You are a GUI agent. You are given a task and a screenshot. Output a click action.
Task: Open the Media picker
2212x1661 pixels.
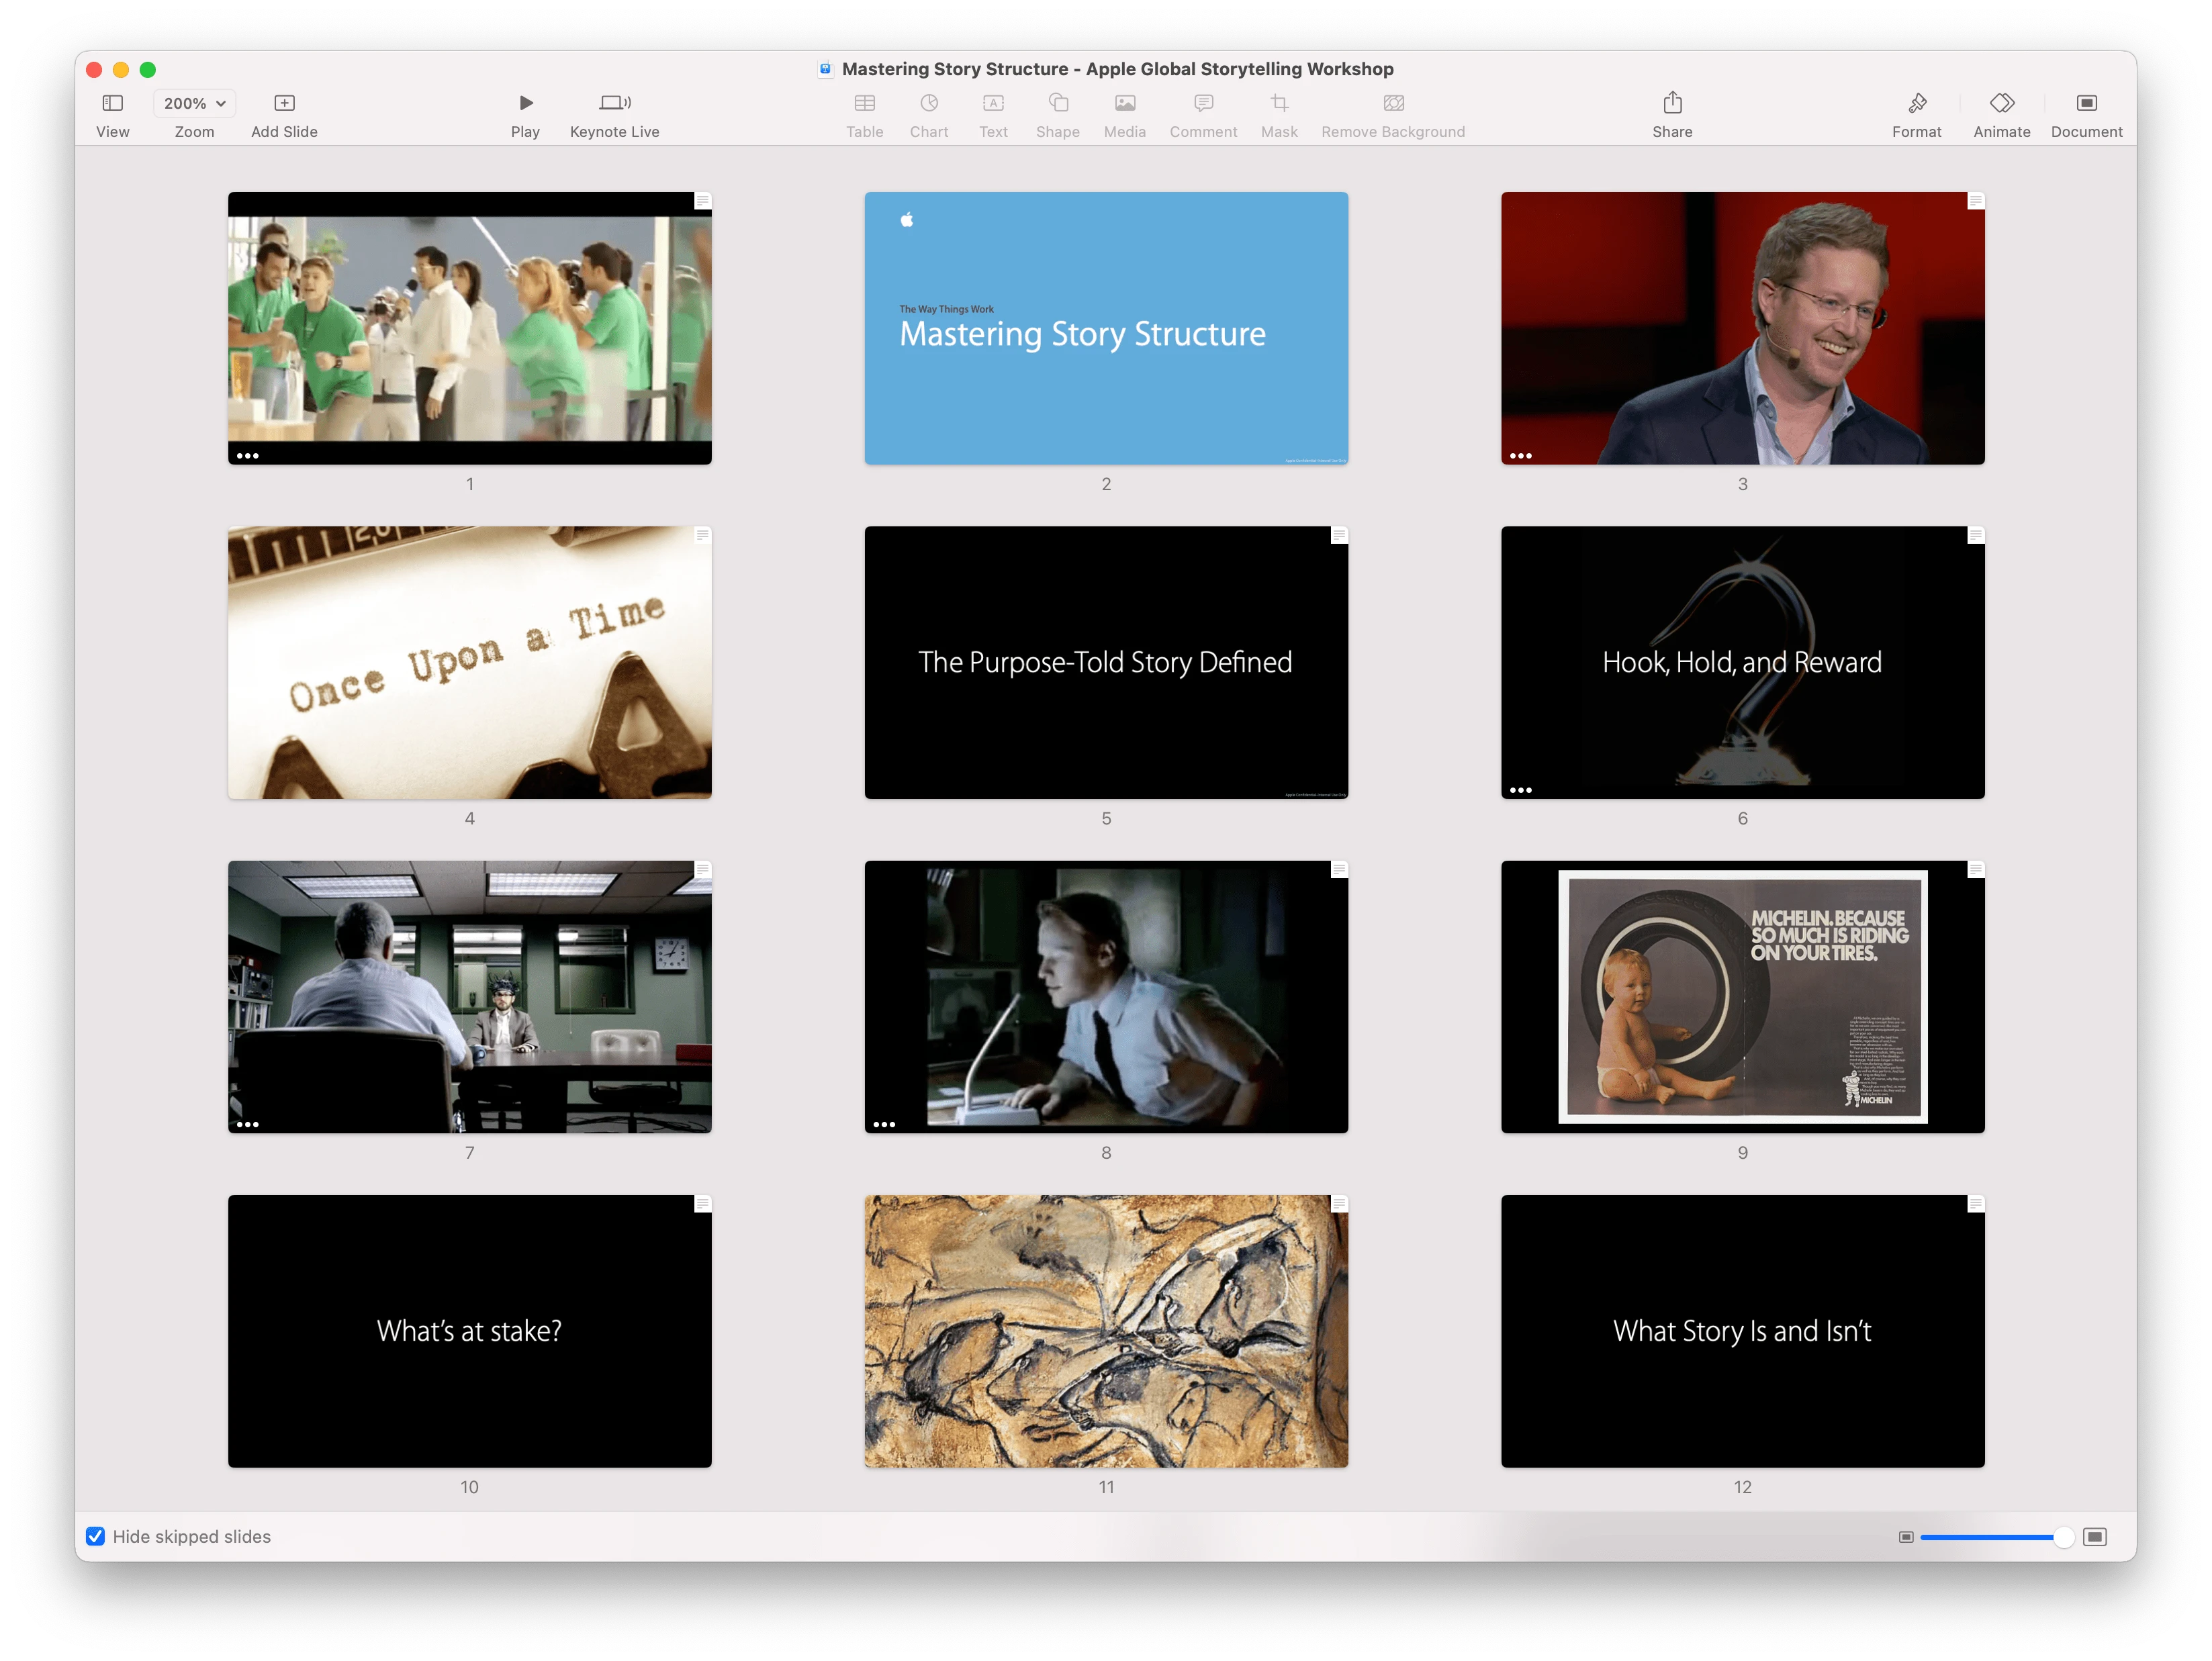tap(1125, 103)
